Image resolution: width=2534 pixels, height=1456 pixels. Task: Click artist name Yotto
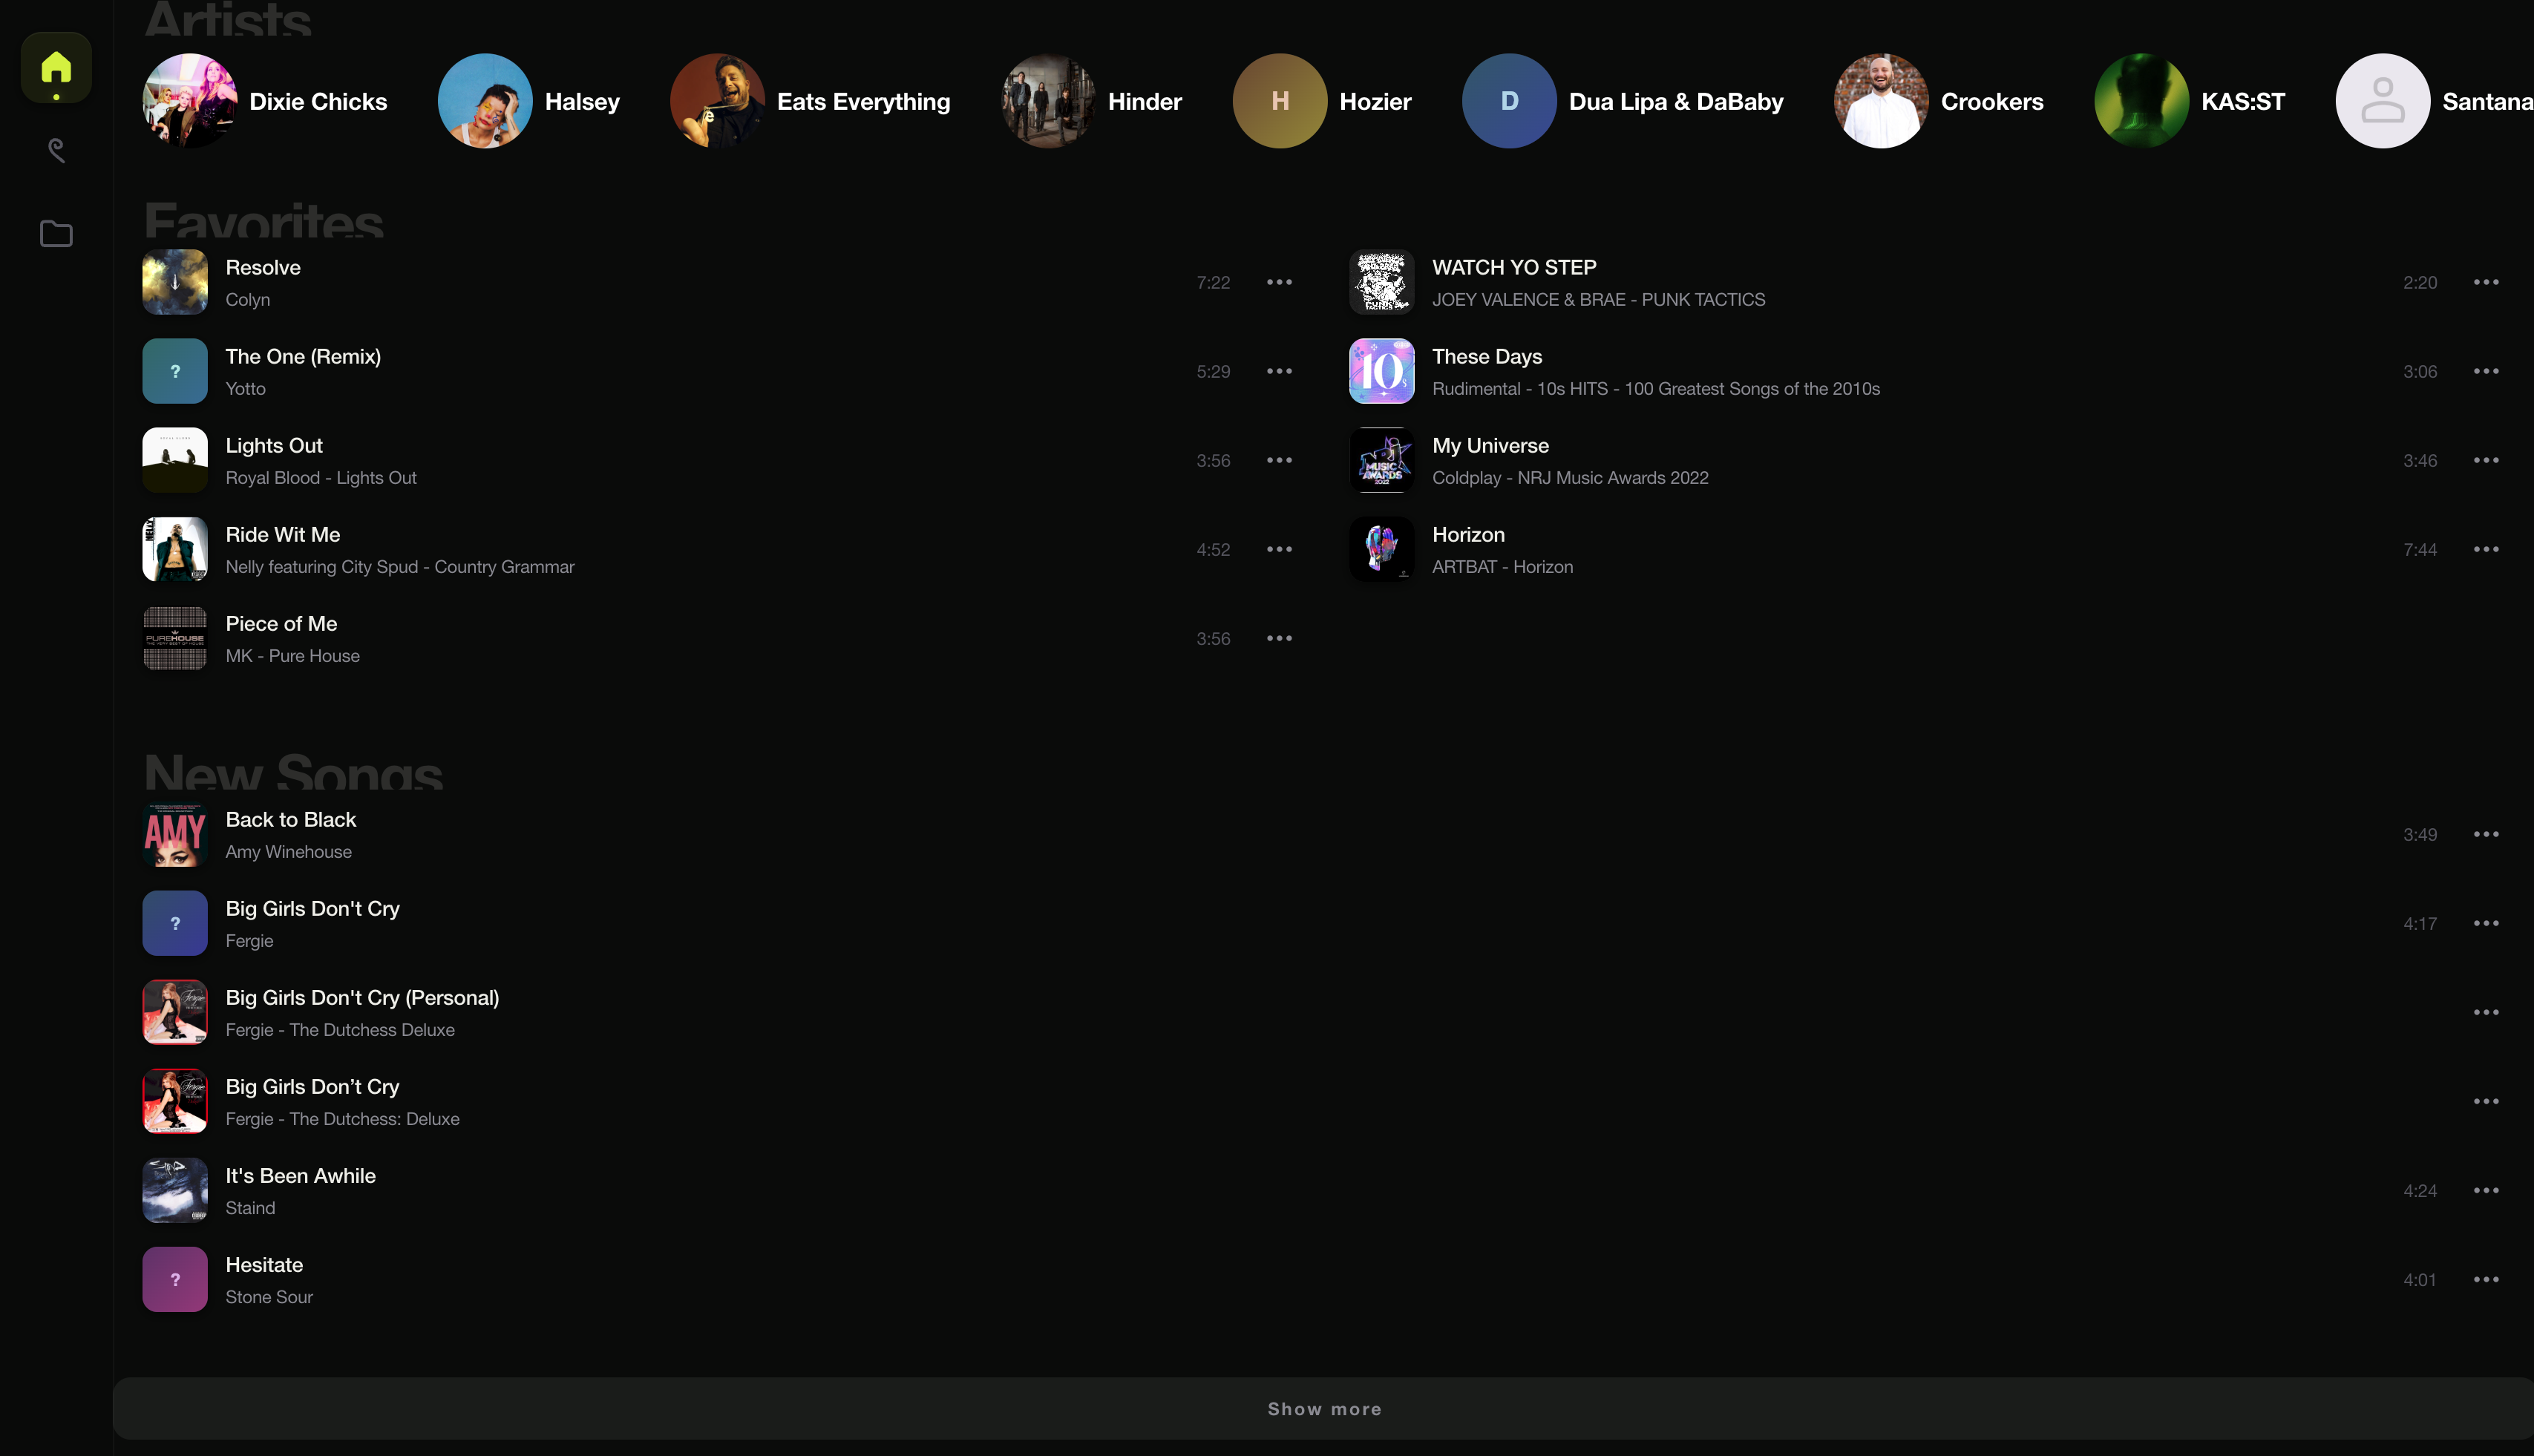(x=246, y=388)
